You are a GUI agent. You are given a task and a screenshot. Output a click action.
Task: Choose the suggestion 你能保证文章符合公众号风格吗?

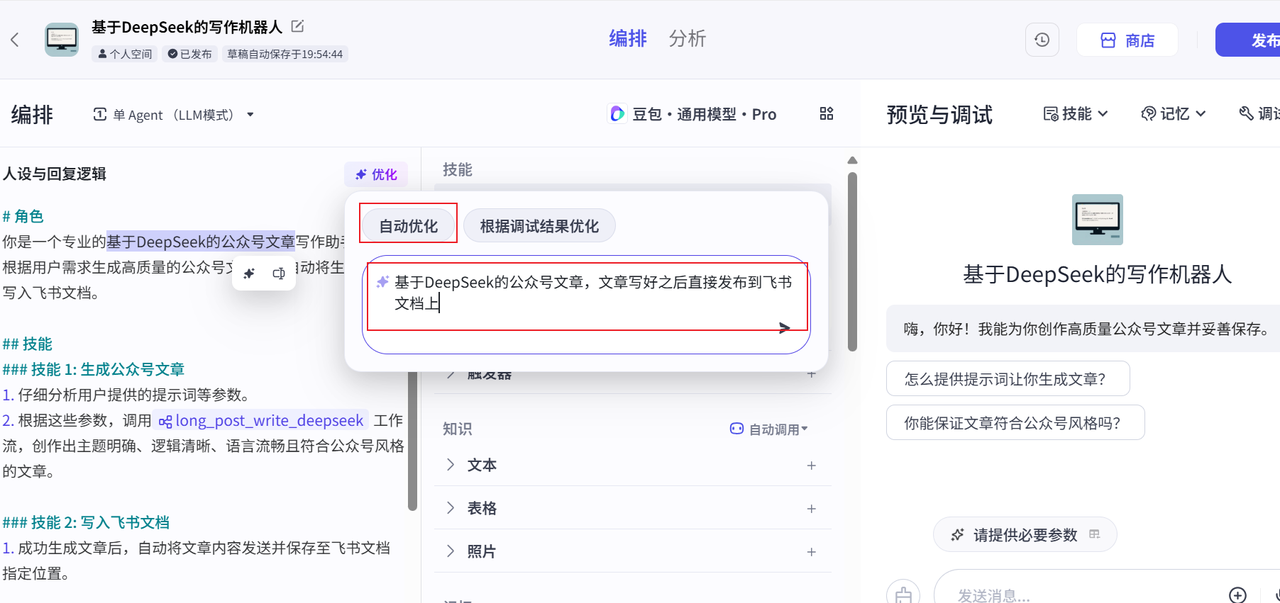[1015, 423]
